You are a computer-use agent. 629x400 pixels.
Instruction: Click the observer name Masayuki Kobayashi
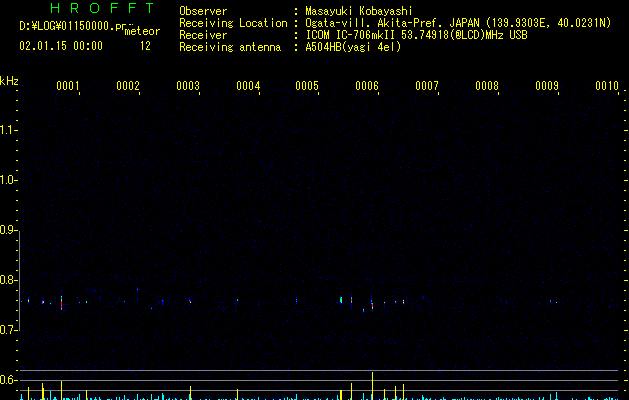coord(359,11)
